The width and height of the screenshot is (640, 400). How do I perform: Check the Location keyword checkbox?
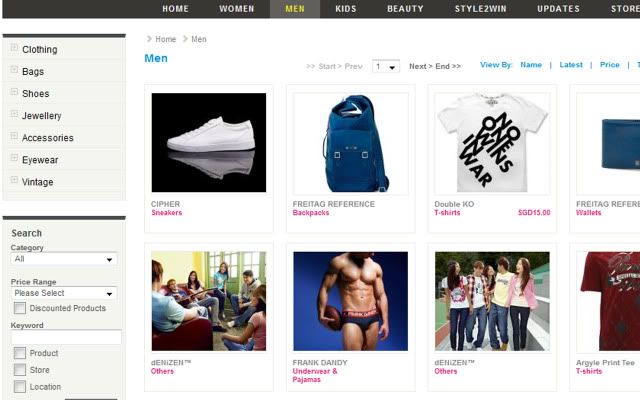pyautogui.click(x=20, y=386)
